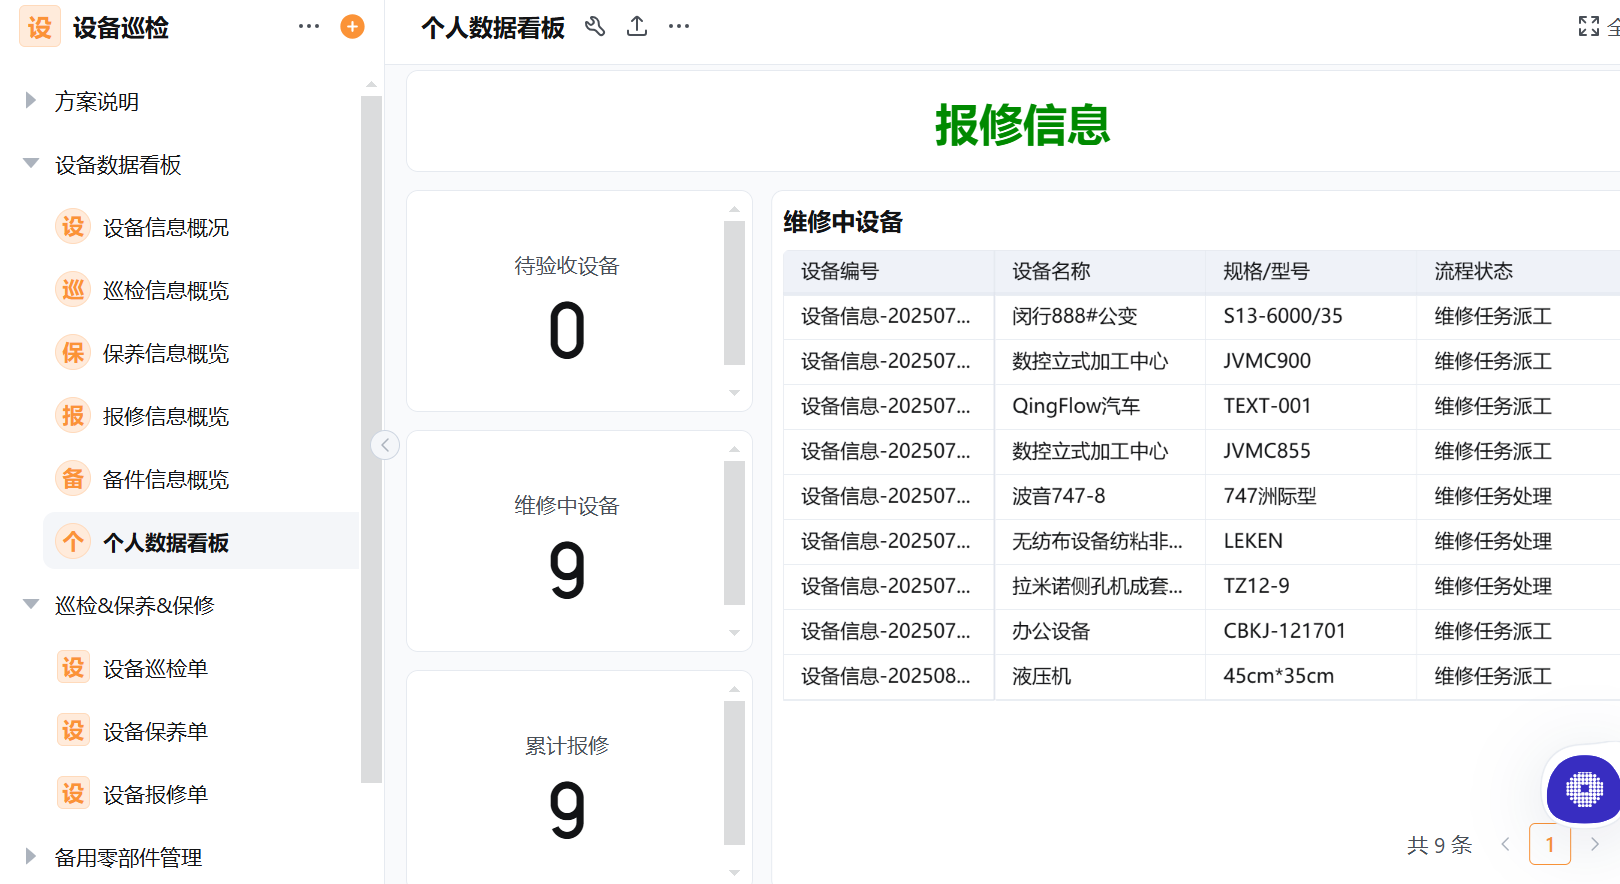
Task: Click the icon beside 设备保养单
Action: coord(73,731)
